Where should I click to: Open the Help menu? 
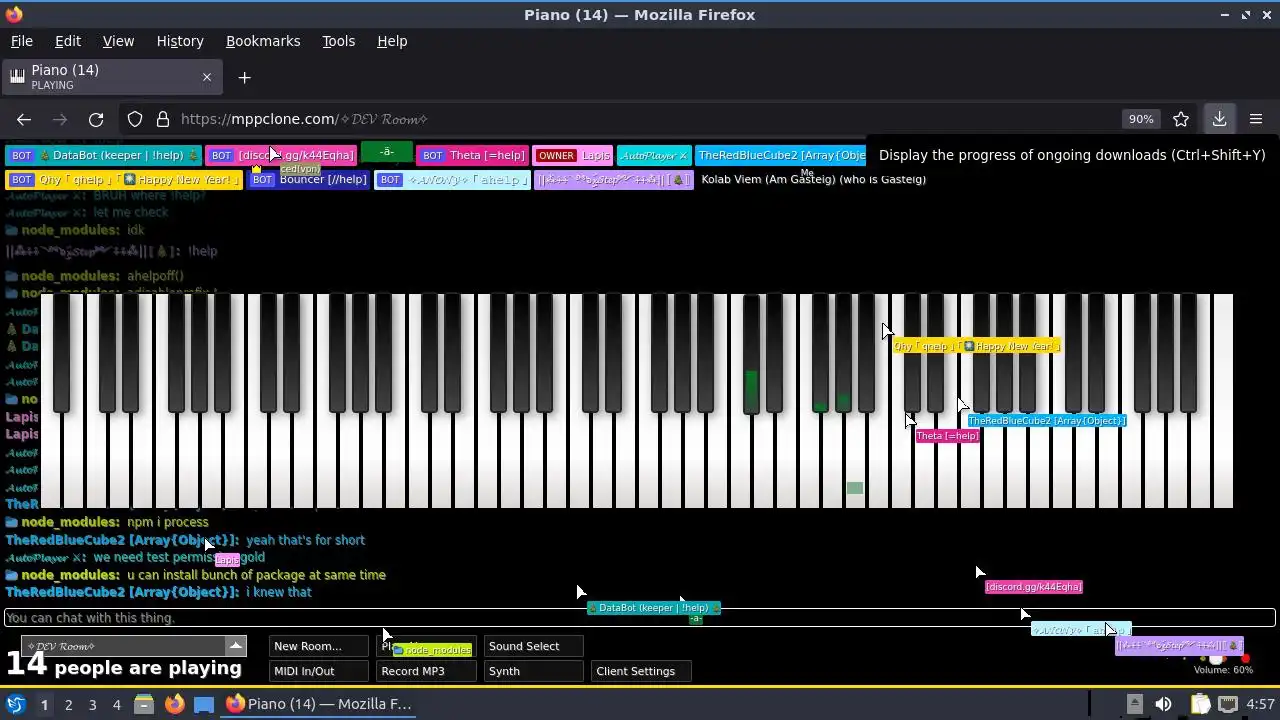point(392,41)
